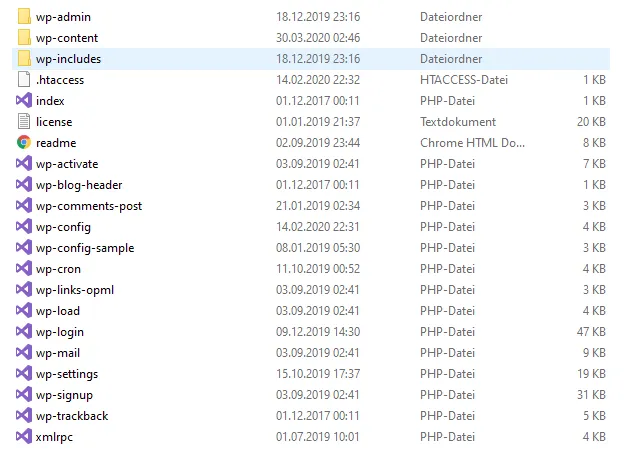
Task: Click the date 15.10.2019 17:37
Action: pyautogui.click(x=318, y=374)
